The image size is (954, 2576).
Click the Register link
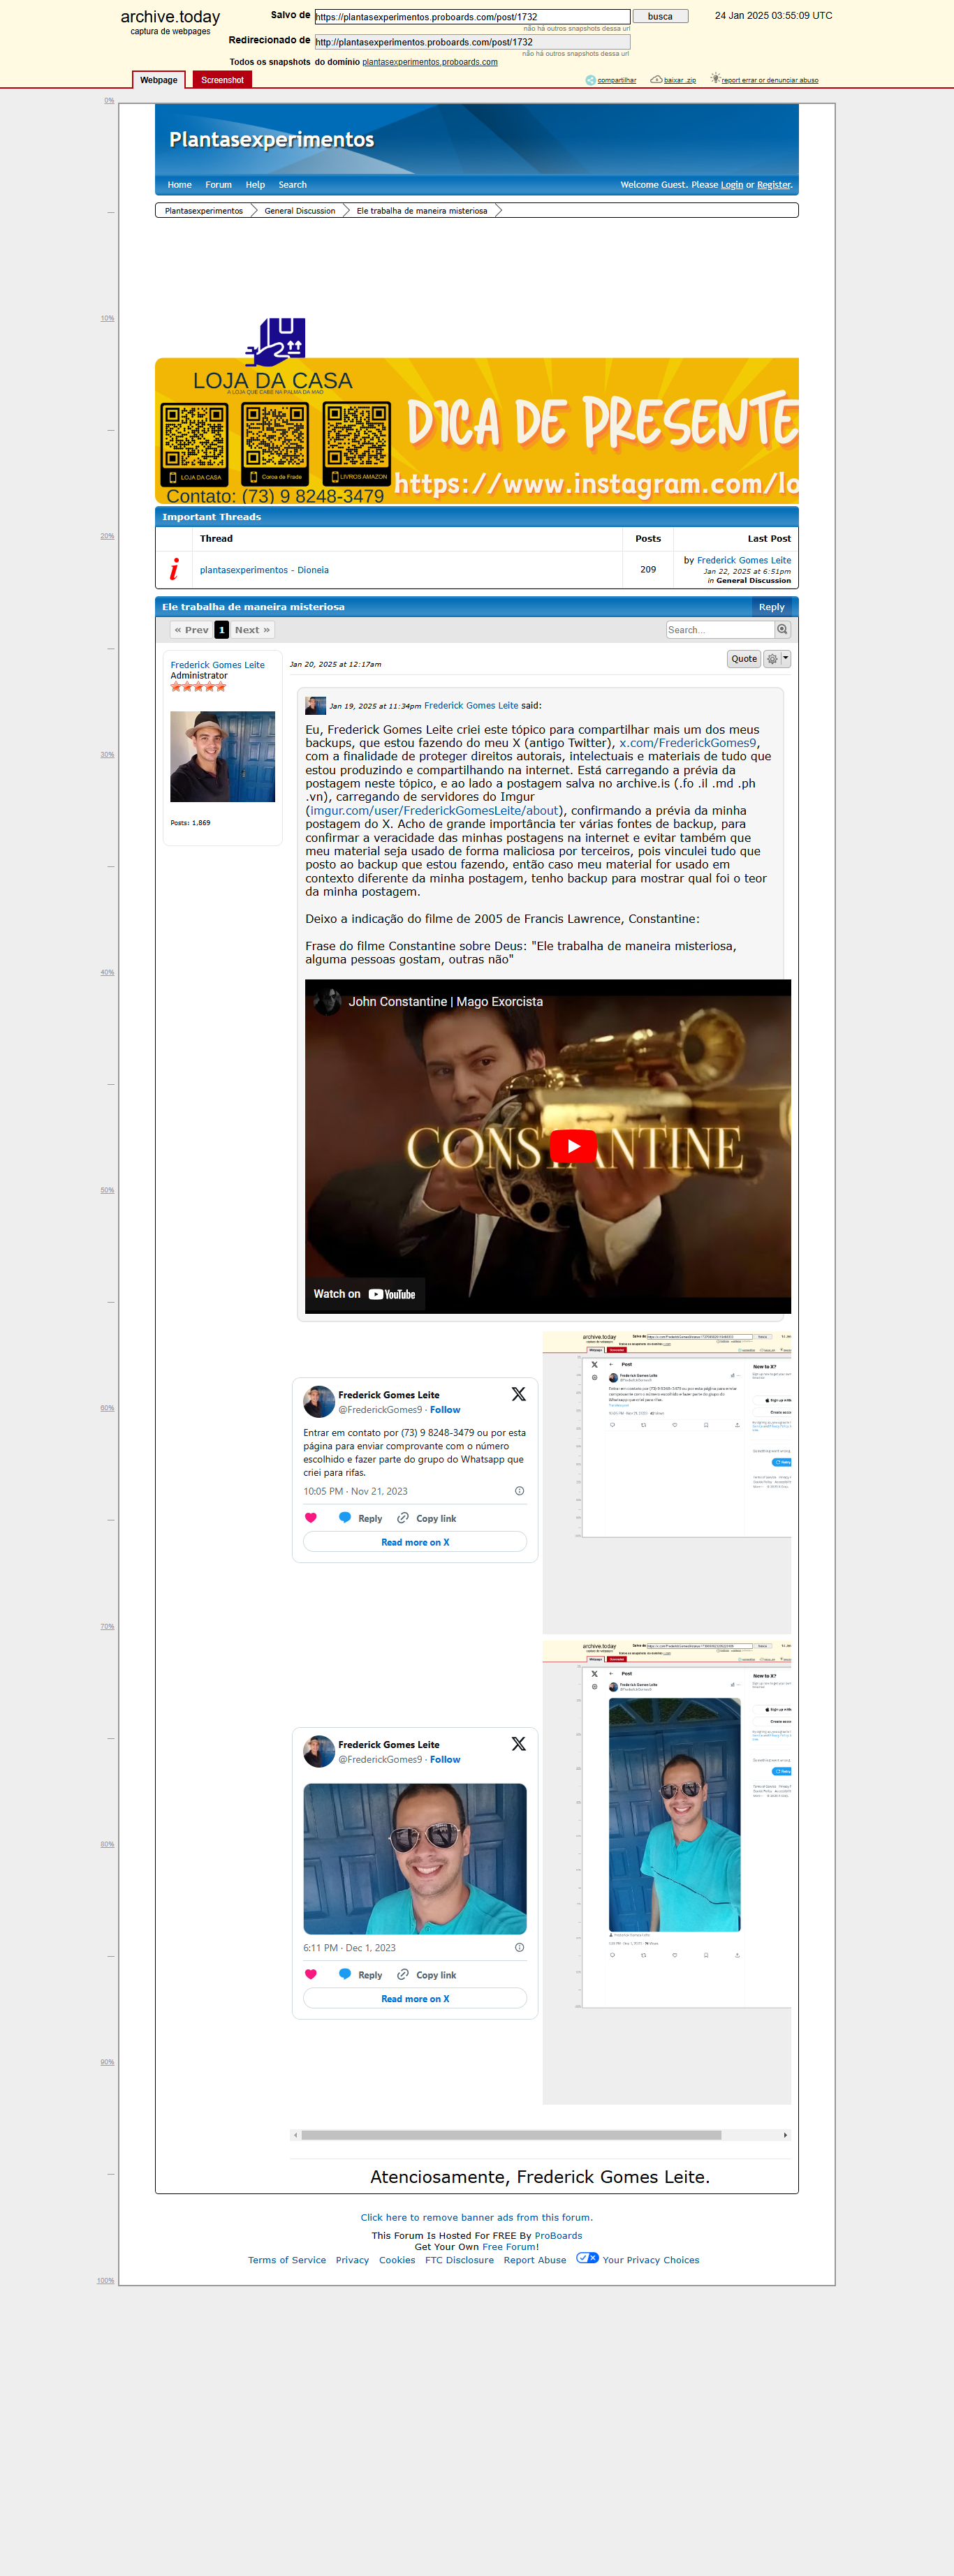coord(774,185)
